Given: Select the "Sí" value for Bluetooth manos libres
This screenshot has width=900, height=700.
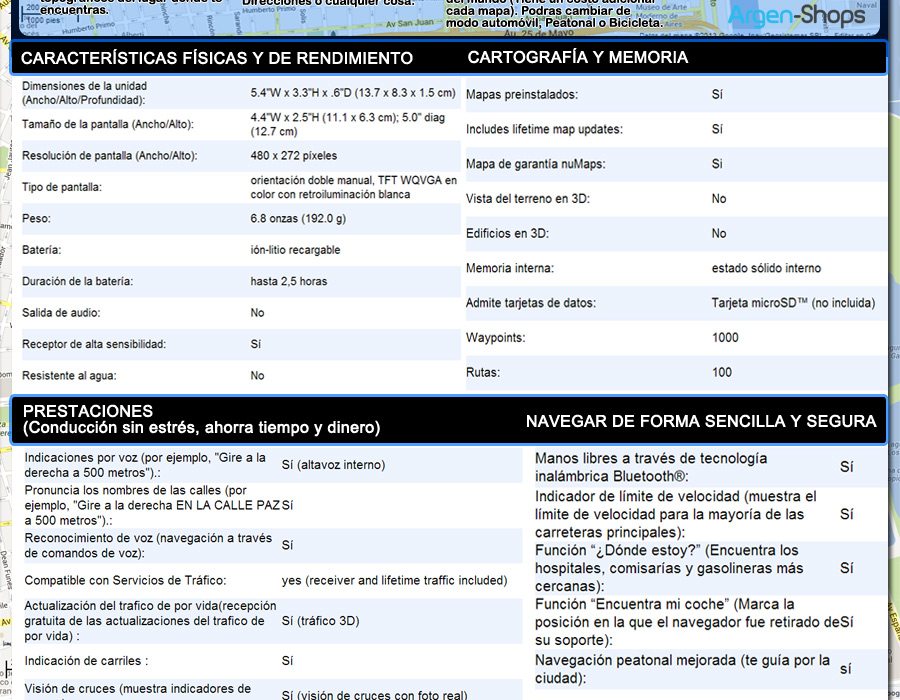Looking at the screenshot, I should point(847,467).
